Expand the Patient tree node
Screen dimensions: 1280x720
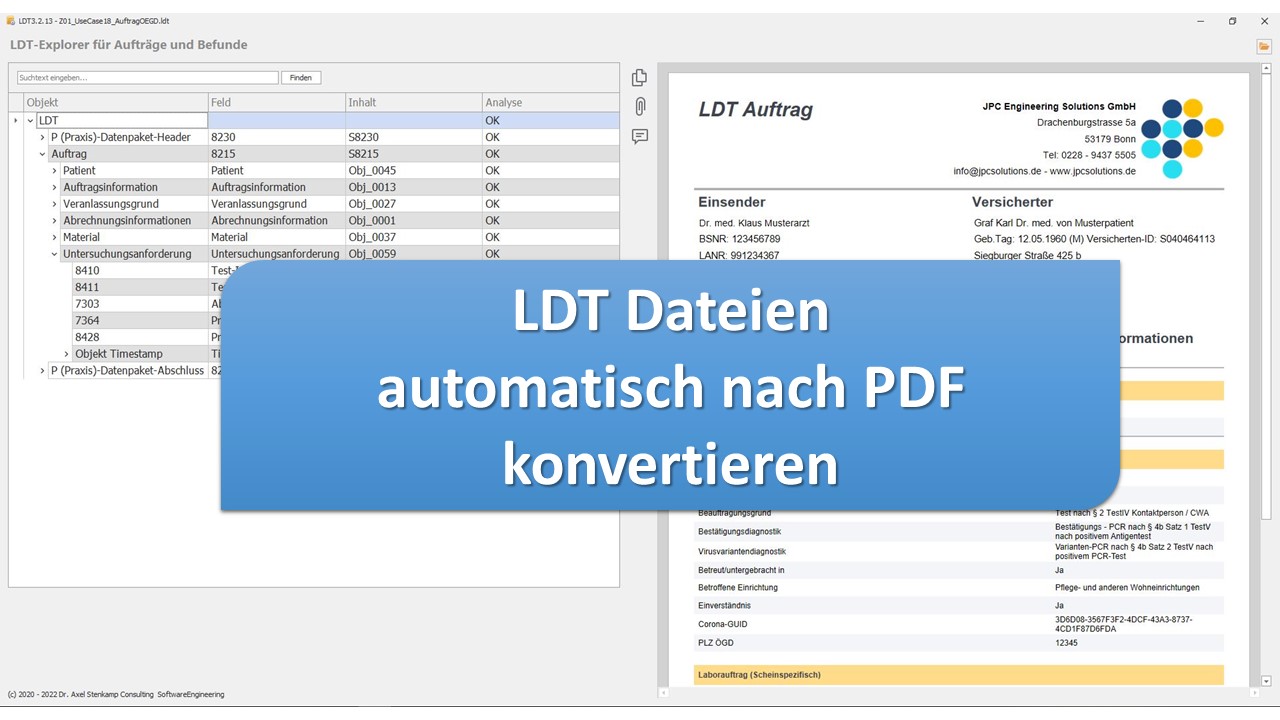[55, 171]
